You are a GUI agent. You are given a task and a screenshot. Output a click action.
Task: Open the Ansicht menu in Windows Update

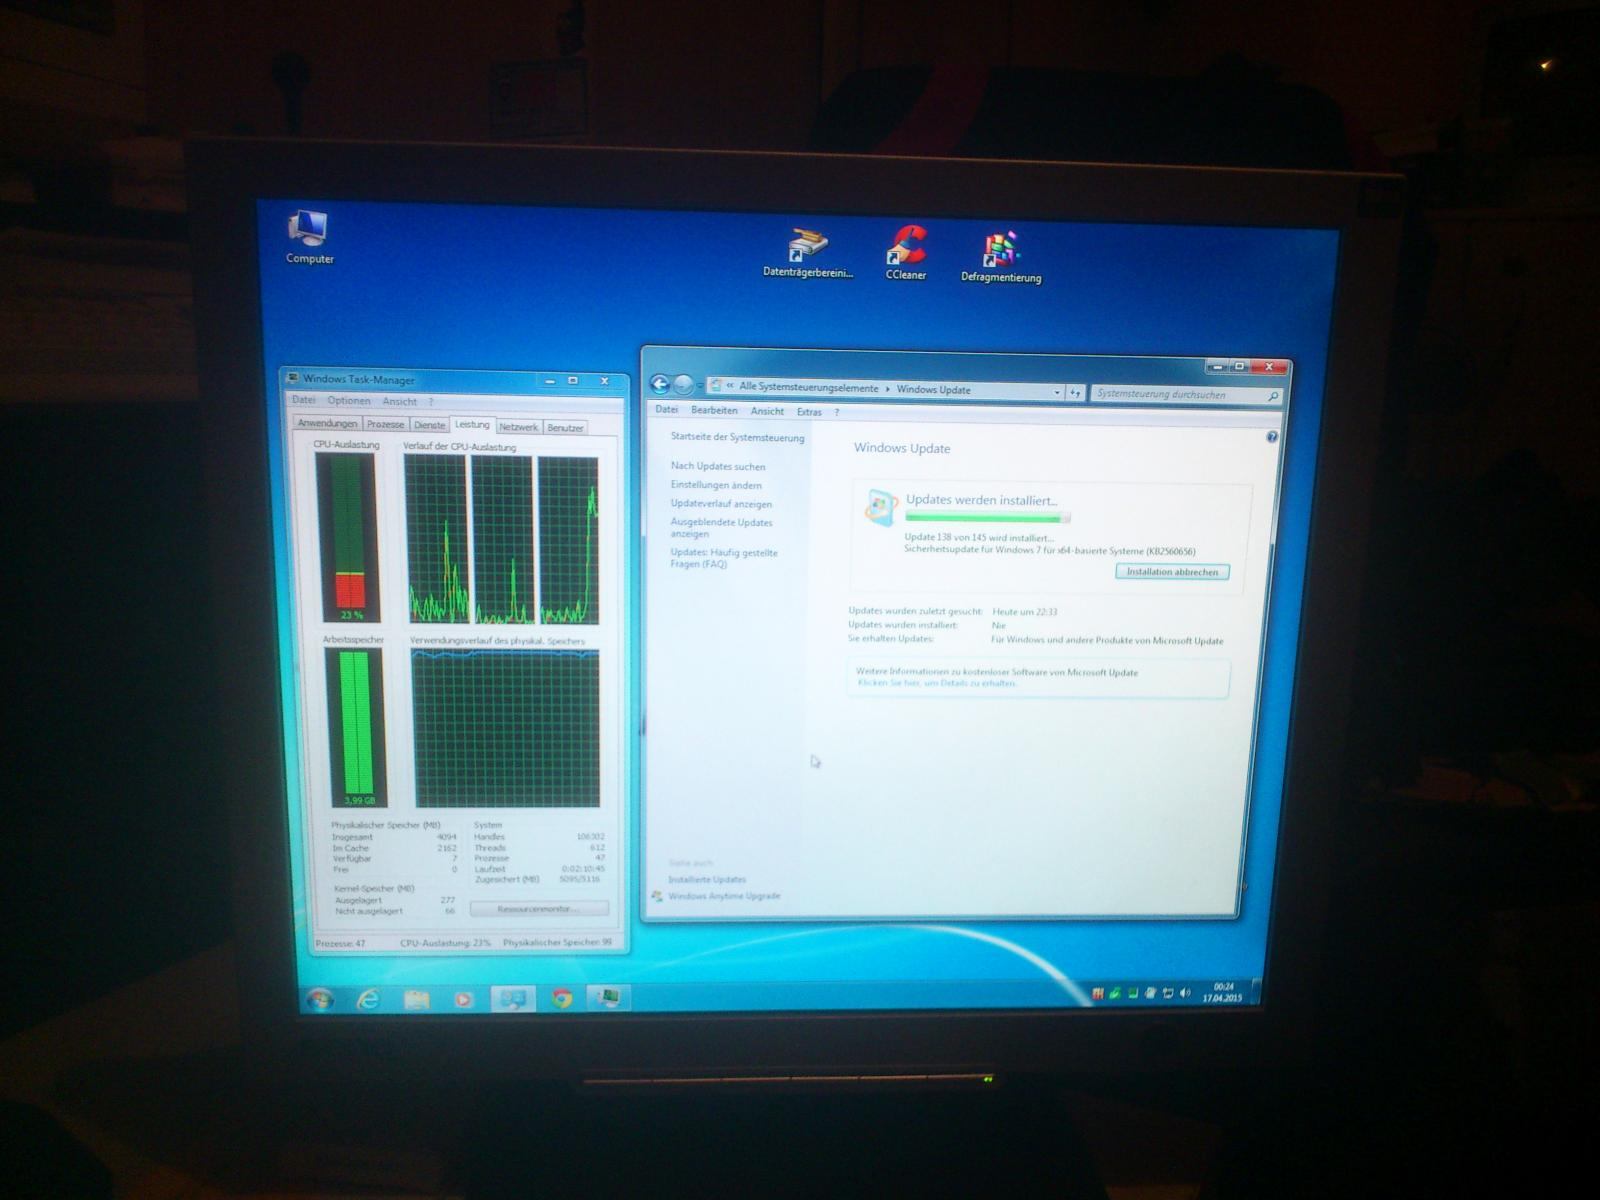(767, 411)
